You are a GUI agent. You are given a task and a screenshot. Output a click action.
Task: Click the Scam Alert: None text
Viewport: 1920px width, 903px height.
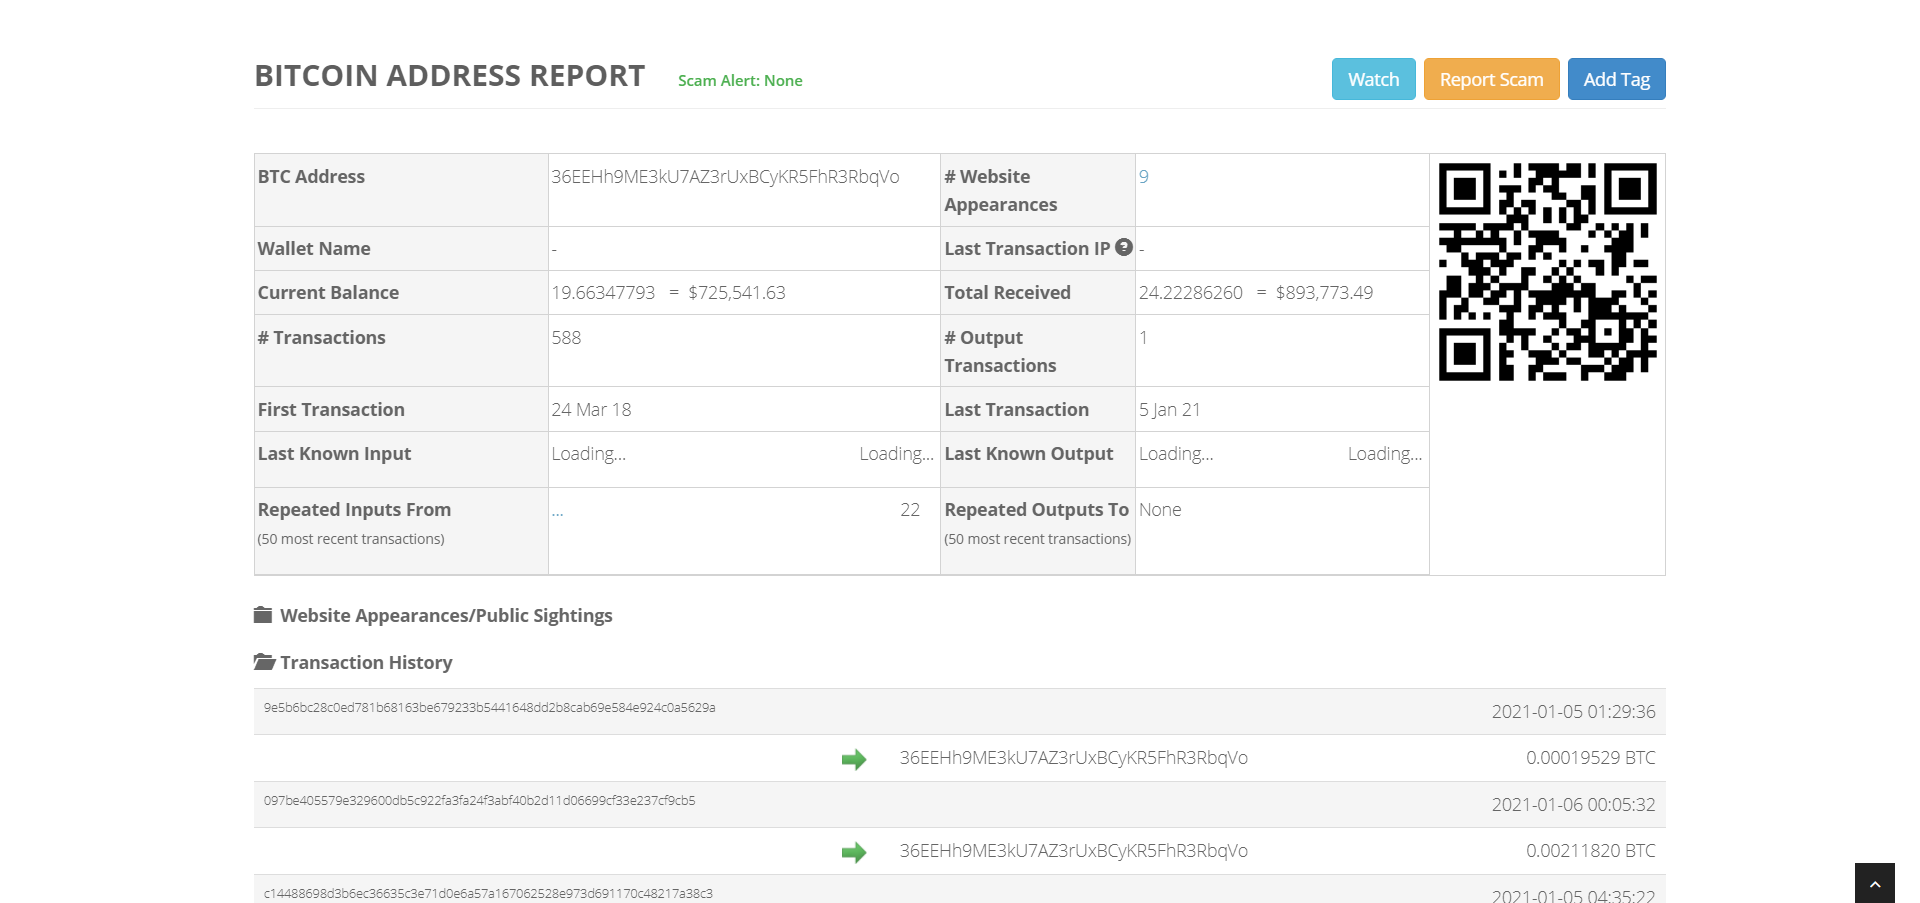pos(740,80)
